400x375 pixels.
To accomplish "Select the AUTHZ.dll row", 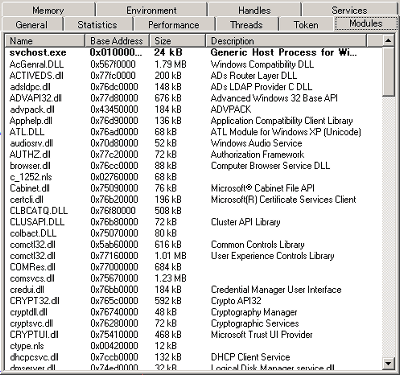I will click(x=193, y=154).
